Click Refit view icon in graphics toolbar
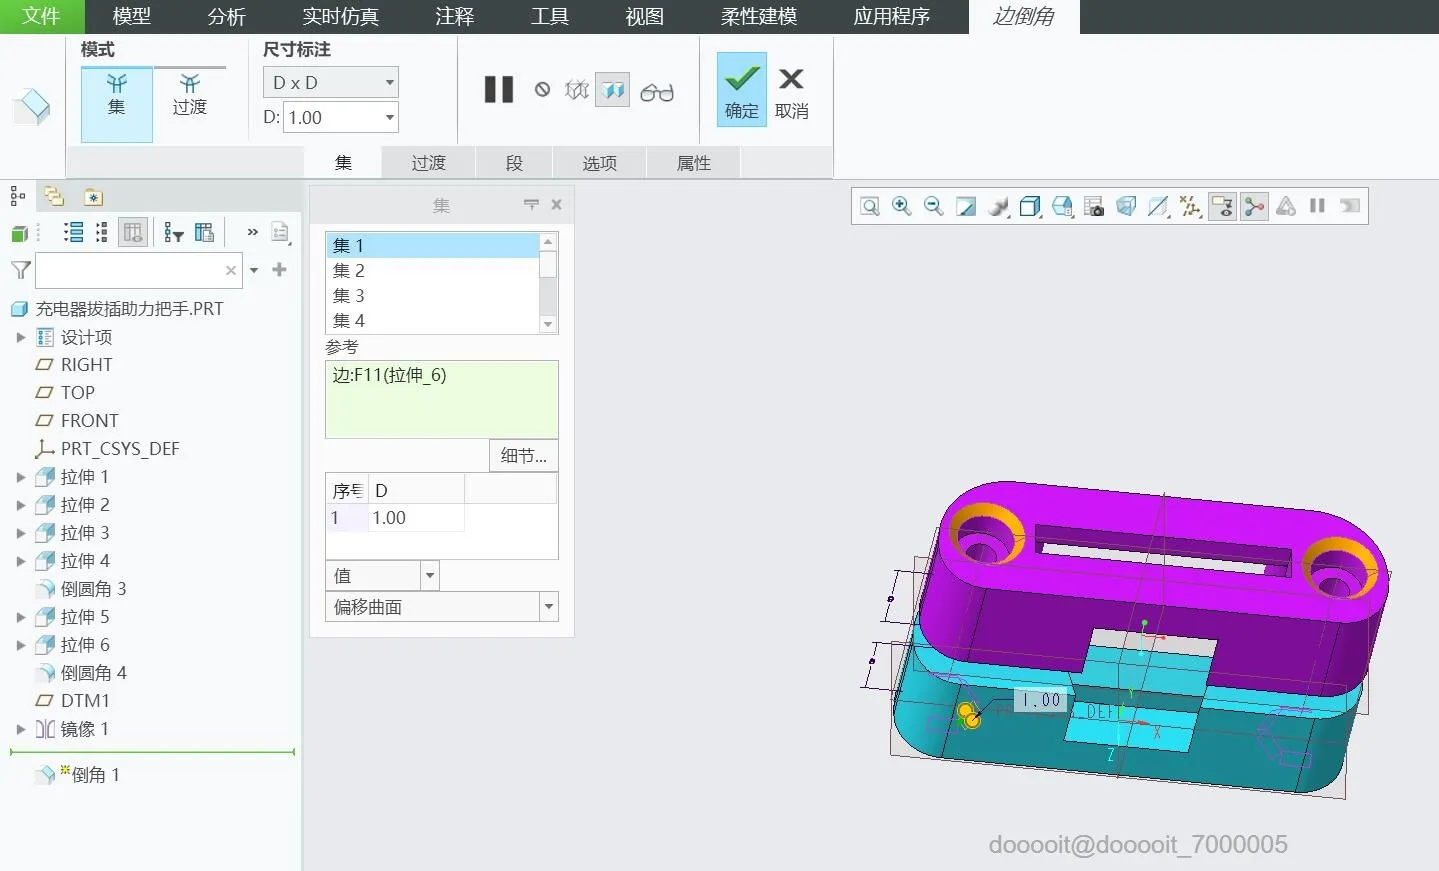This screenshot has height=871, width=1439. [x=870, y=206]
